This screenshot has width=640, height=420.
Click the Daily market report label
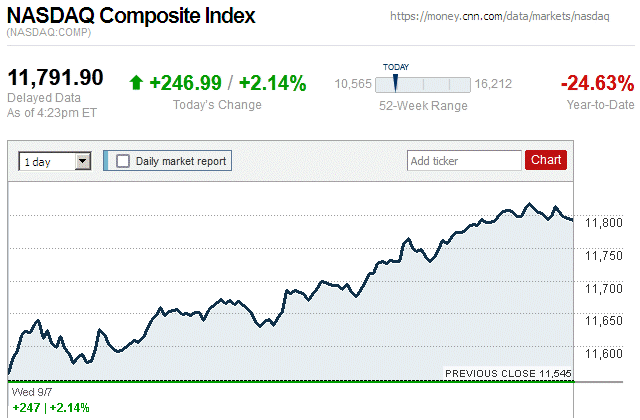coord(181,160)
